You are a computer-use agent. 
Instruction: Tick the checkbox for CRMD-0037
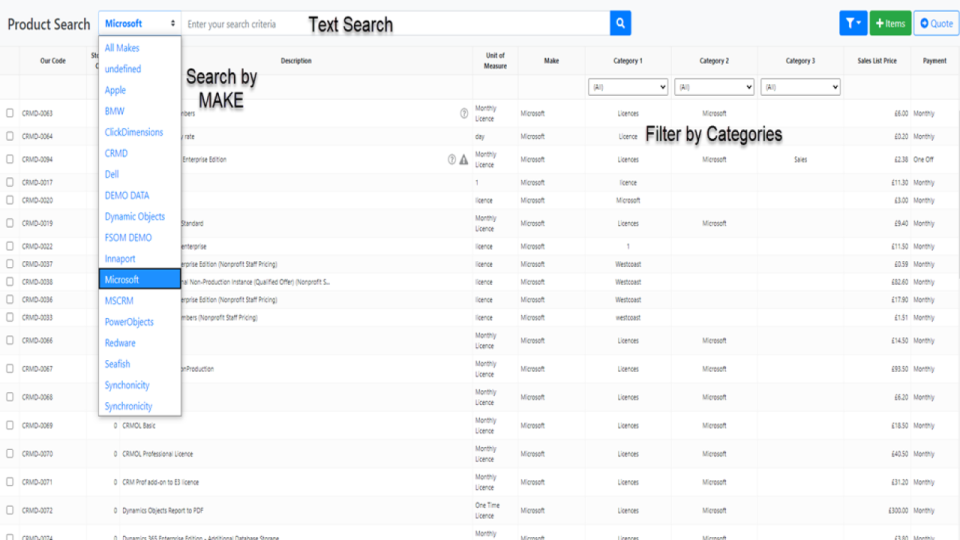10,263
